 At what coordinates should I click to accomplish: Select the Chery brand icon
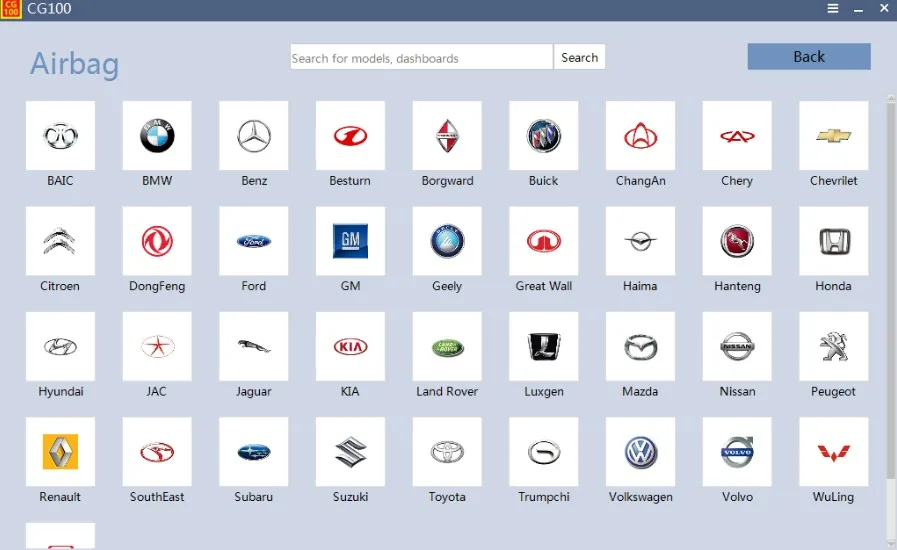[x=737, y=136]
